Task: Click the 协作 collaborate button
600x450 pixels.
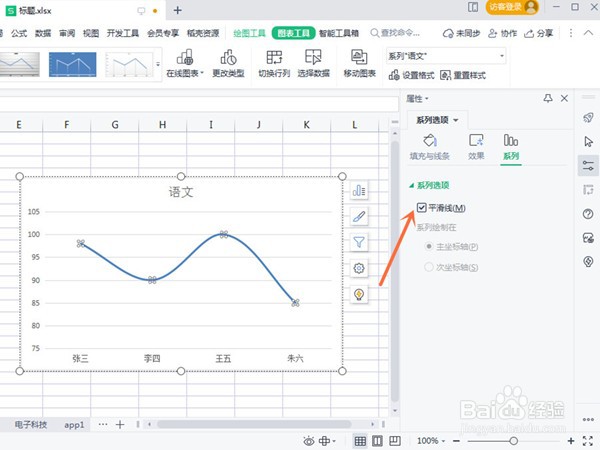Action: 502,33
